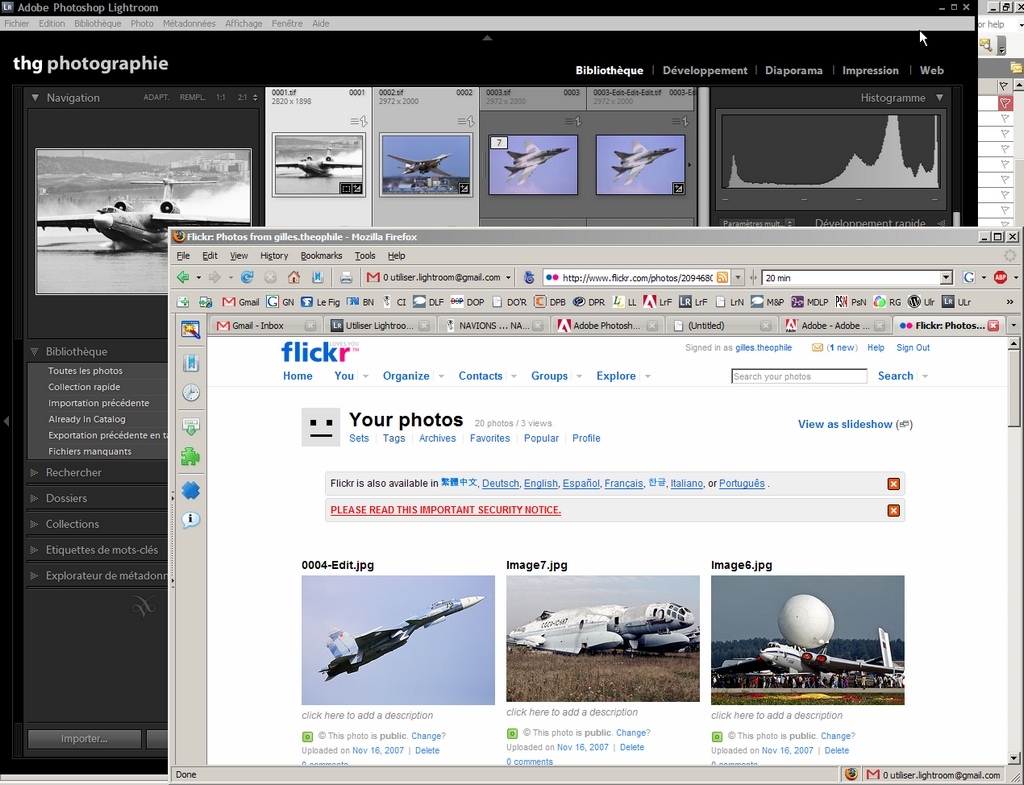Screen dimensions: 1024x785
Task: Toggle public privacy icon under Image6.jpg
Action: (717, 736)
